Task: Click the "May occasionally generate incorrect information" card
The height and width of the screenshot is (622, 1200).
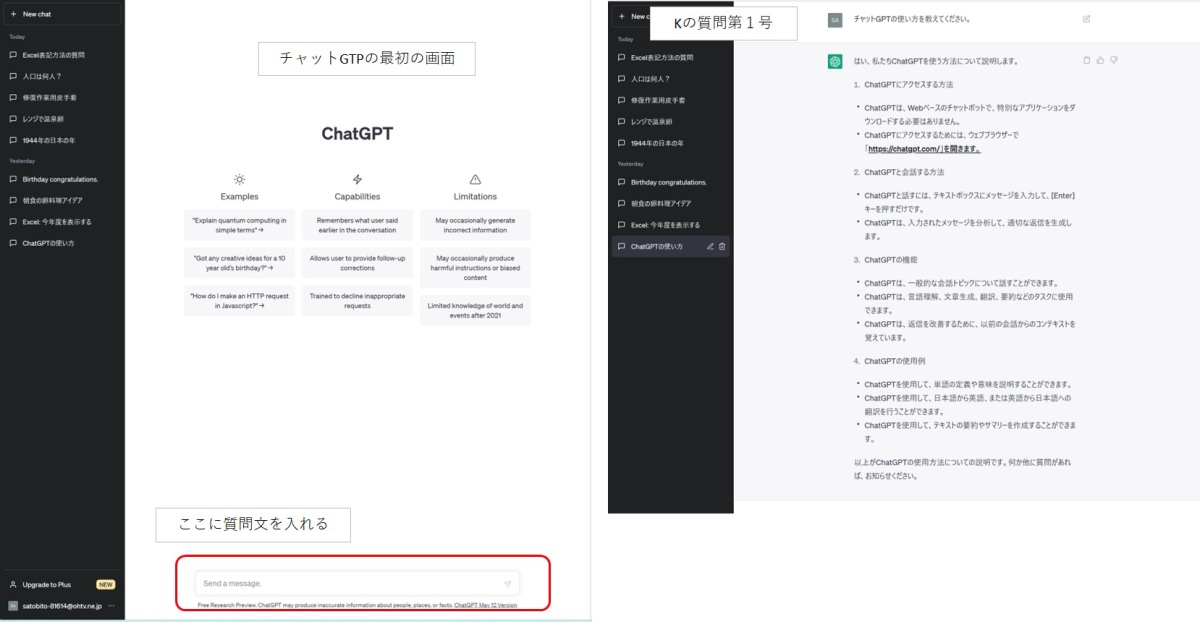Action: point(475,225)
